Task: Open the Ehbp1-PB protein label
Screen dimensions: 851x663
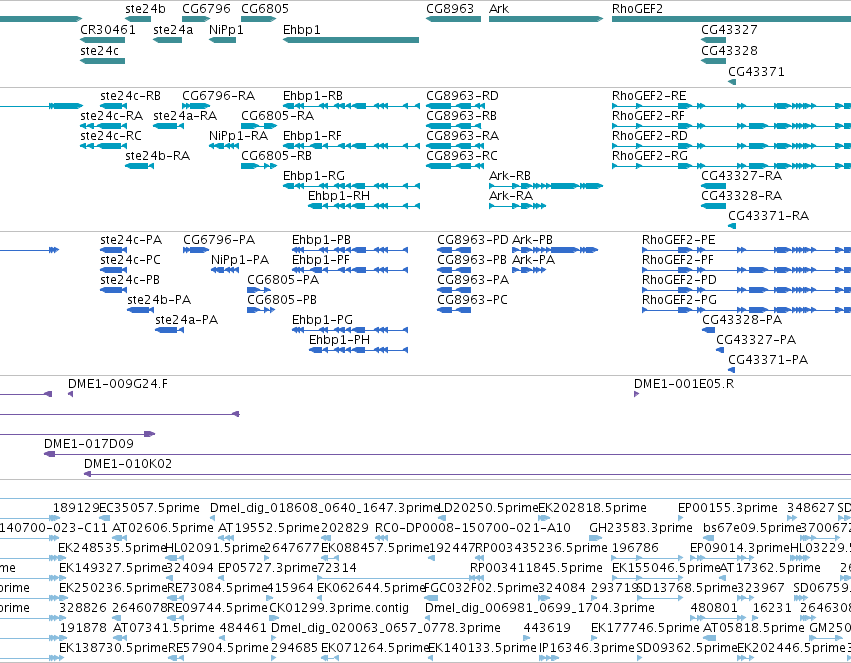Action: coord(321,240)
